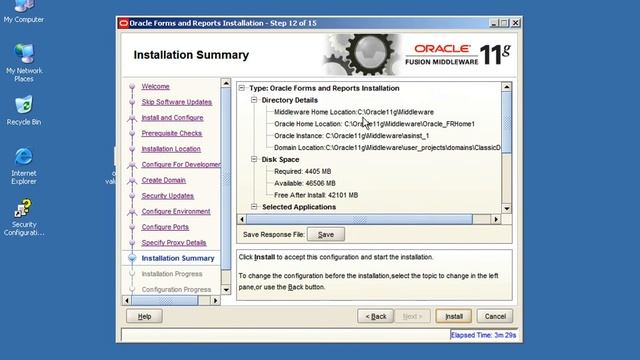Viewport: 640px width, 360px height.
Task: Click step list scroll-left arrow
Action: click(127, 301)
